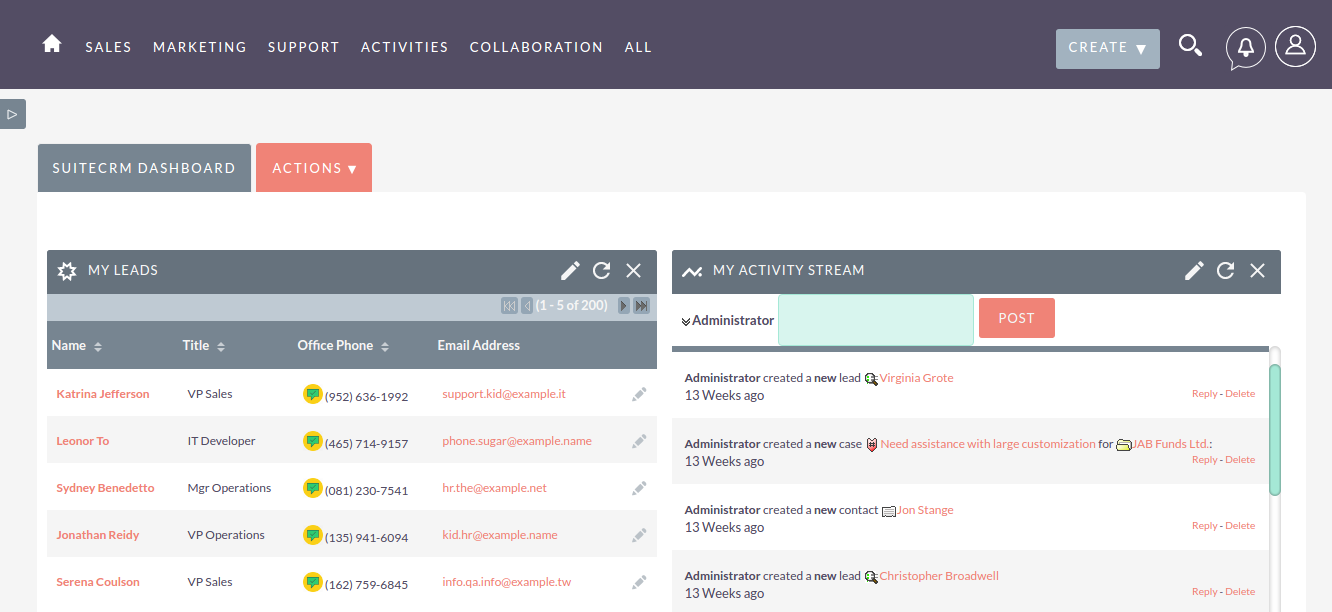Screen dimensions: 1332x612
Task: Reply to Virginia Grote activity
Action: (1204, 394)
